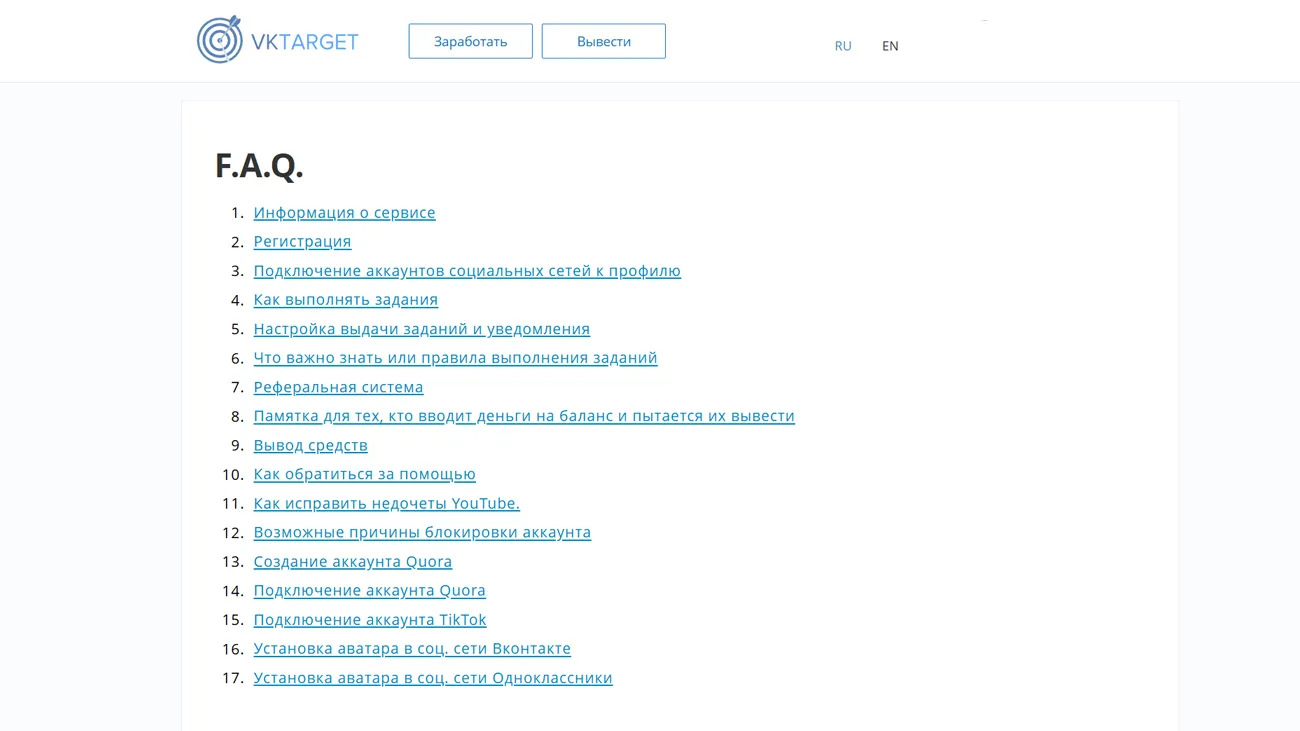This screenshot has height=731, width=1300.
Task: Go to Вывод средств section
Action: pyautogui.click(x=310, y=445)
